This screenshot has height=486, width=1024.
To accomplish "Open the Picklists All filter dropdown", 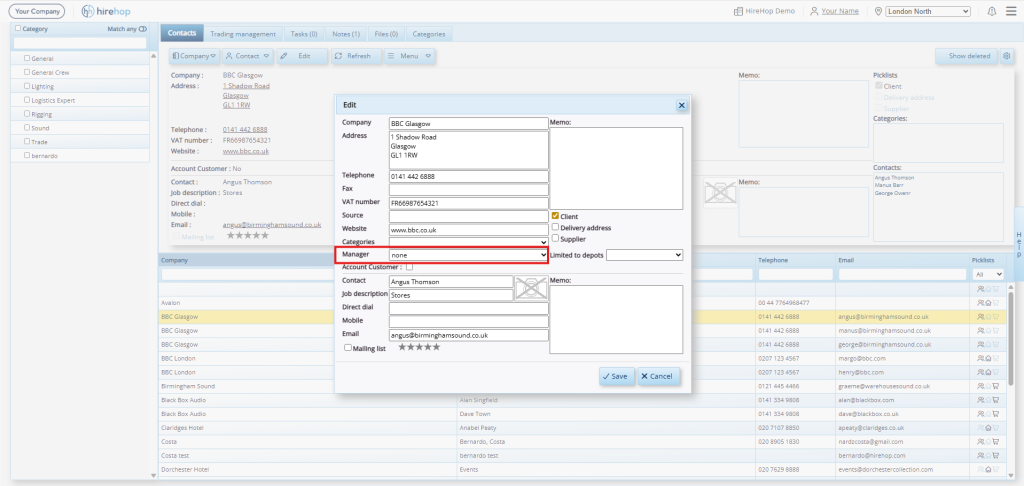I will [988, 274].
